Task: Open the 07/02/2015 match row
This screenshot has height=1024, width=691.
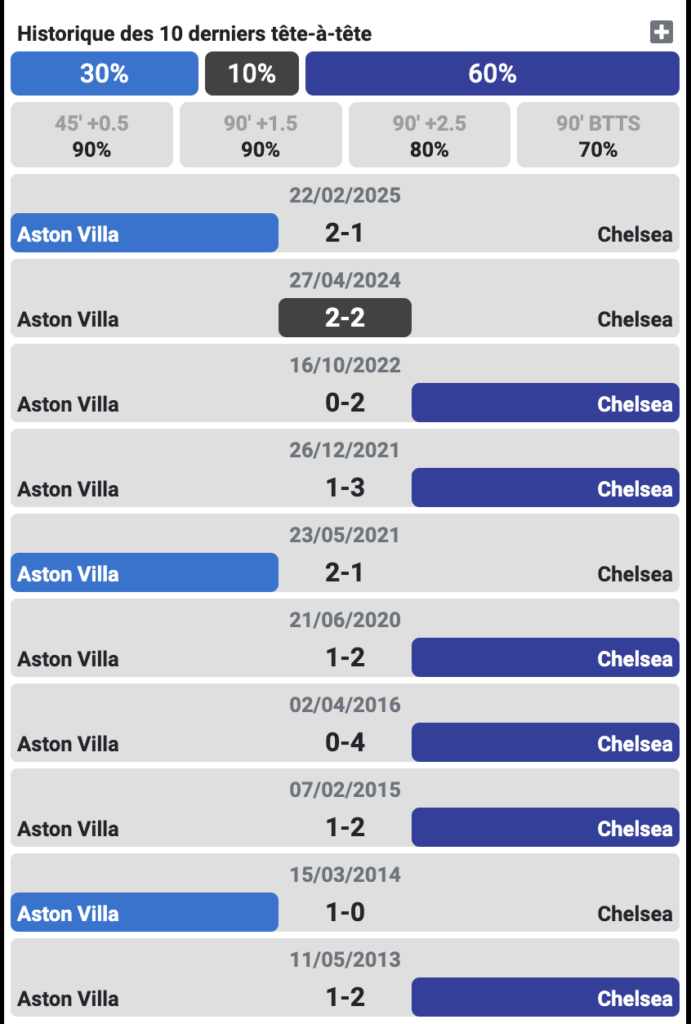Action: (x=344, y=812)
